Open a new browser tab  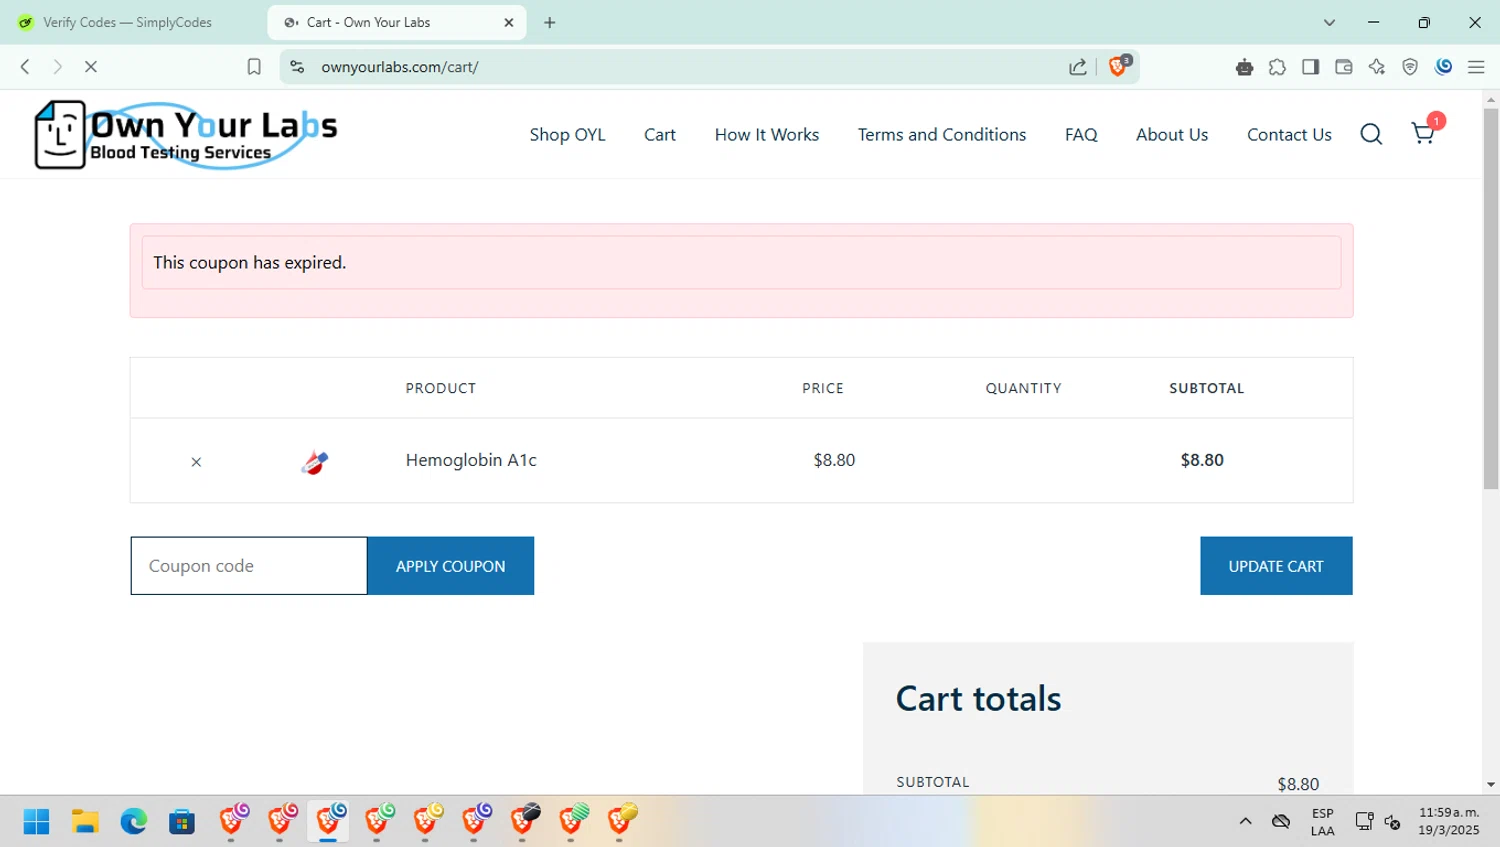click(549, 22)
